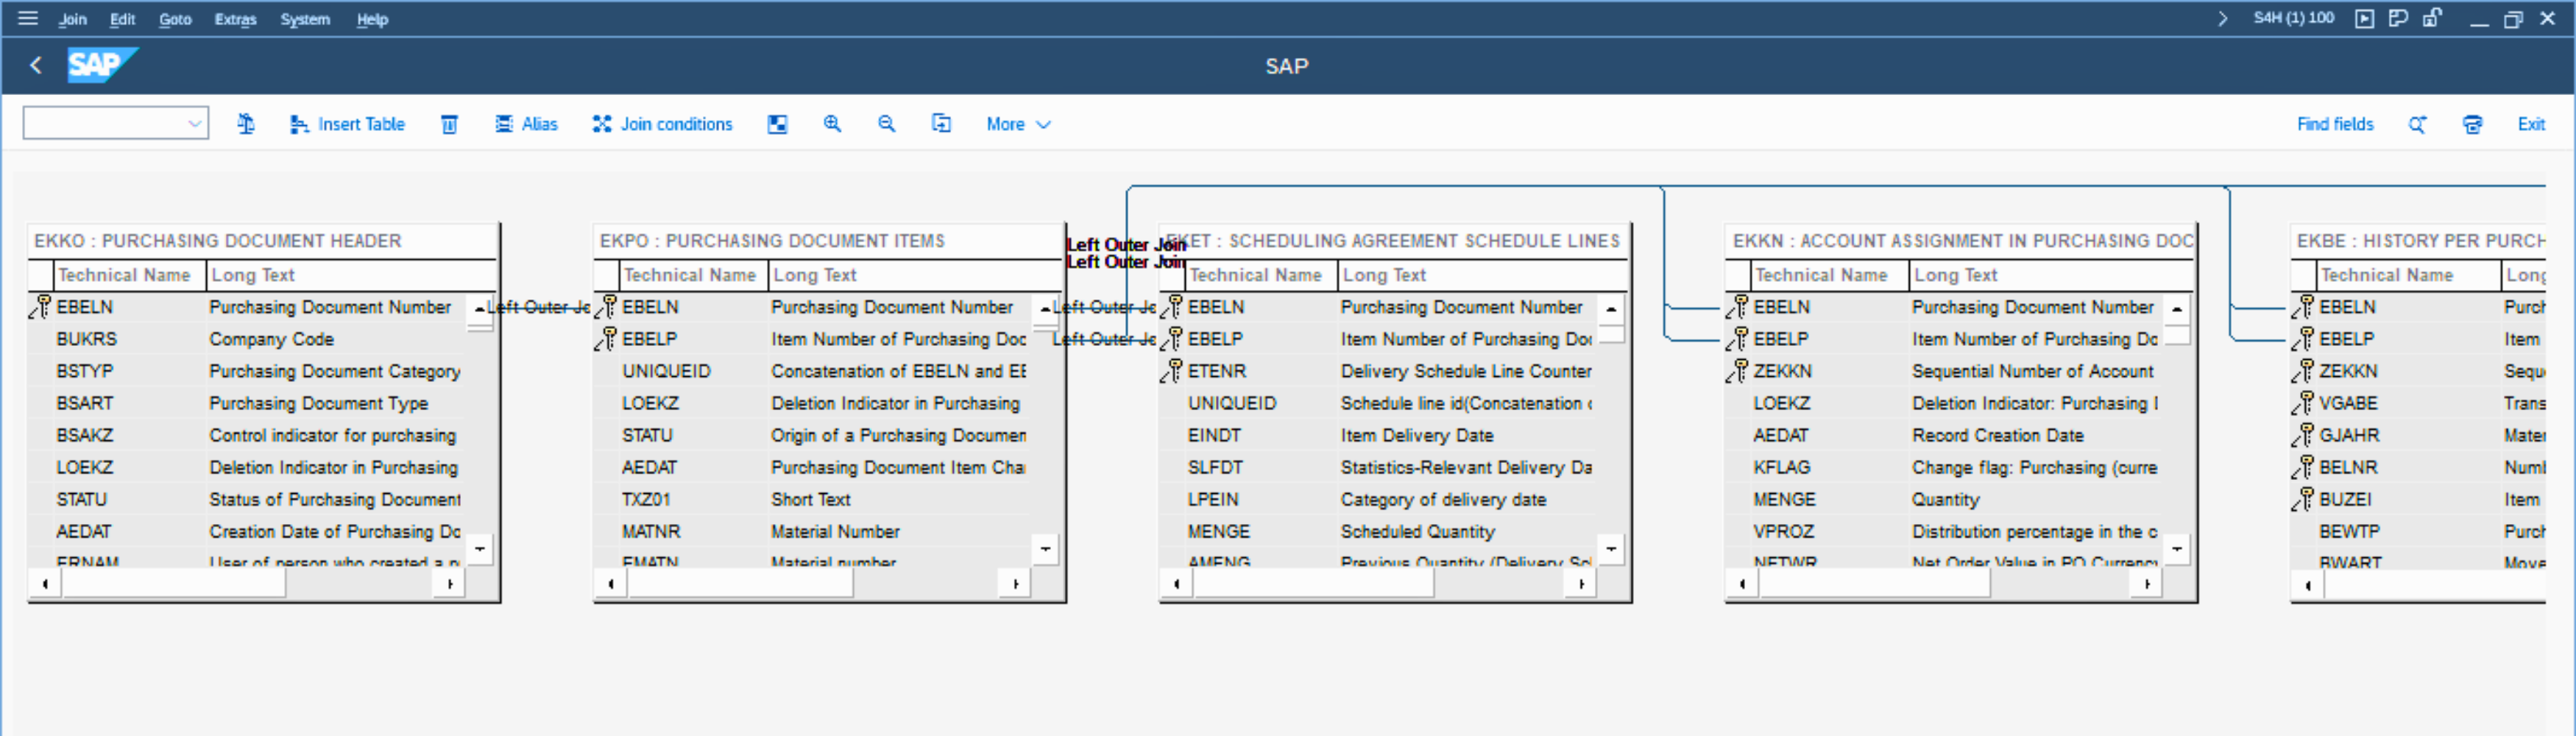The image size is (2576, 736).
Task: Expand the command field dropdown arrow
Action: [x=194, y=124]
